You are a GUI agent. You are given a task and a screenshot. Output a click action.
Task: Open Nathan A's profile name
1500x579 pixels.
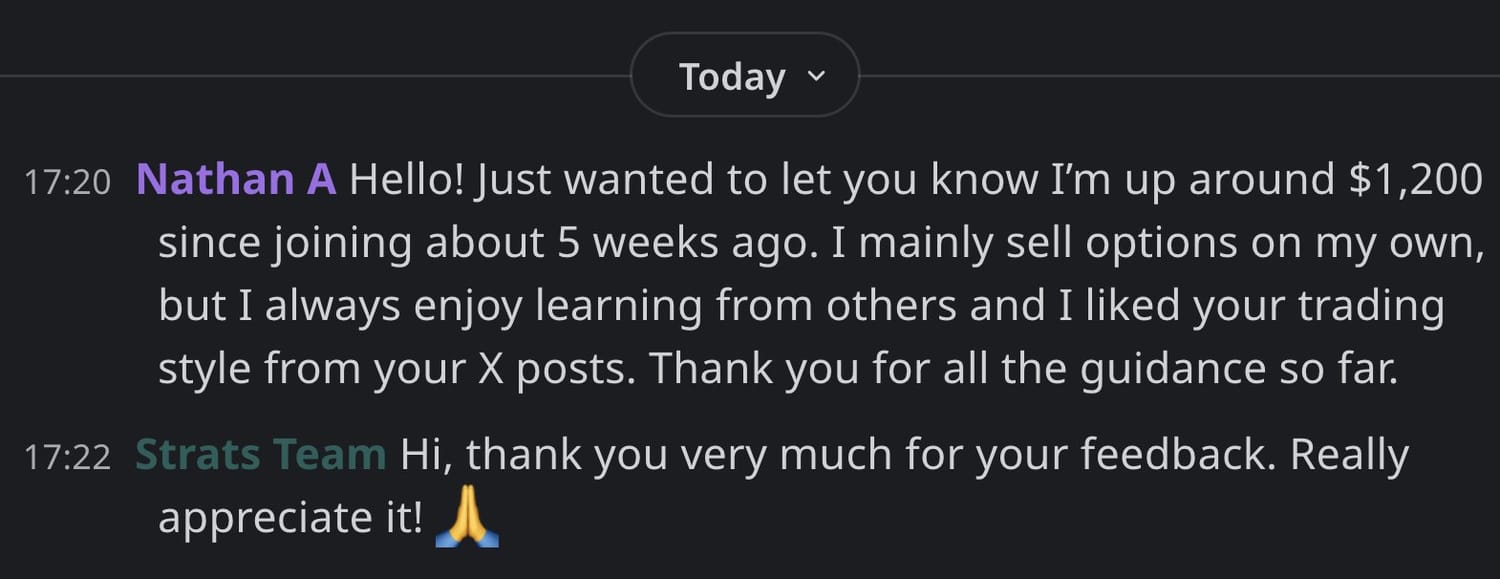pyautogui.click(x=235, y=180)
